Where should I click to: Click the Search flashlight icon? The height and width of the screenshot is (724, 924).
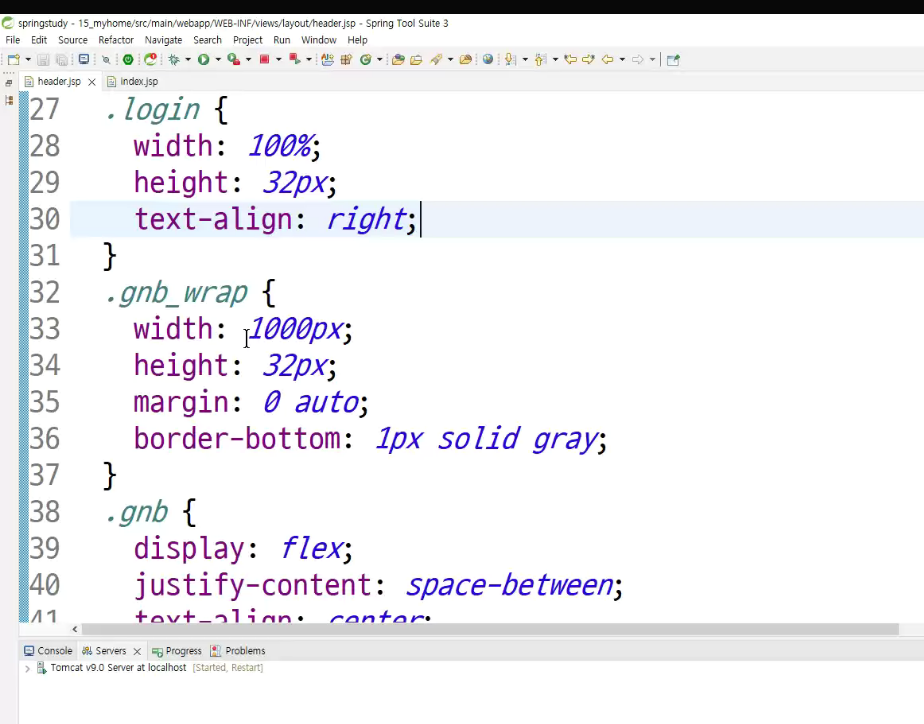coord(436,59)
